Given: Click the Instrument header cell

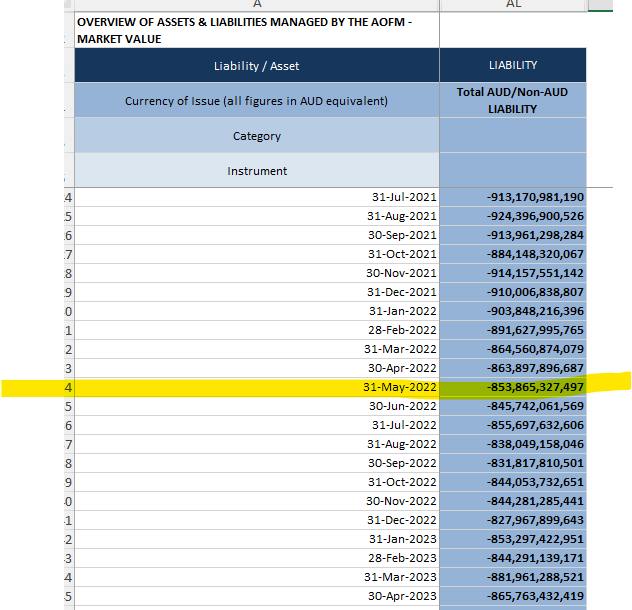Looking at the screenshot, I should pos(257,171).
